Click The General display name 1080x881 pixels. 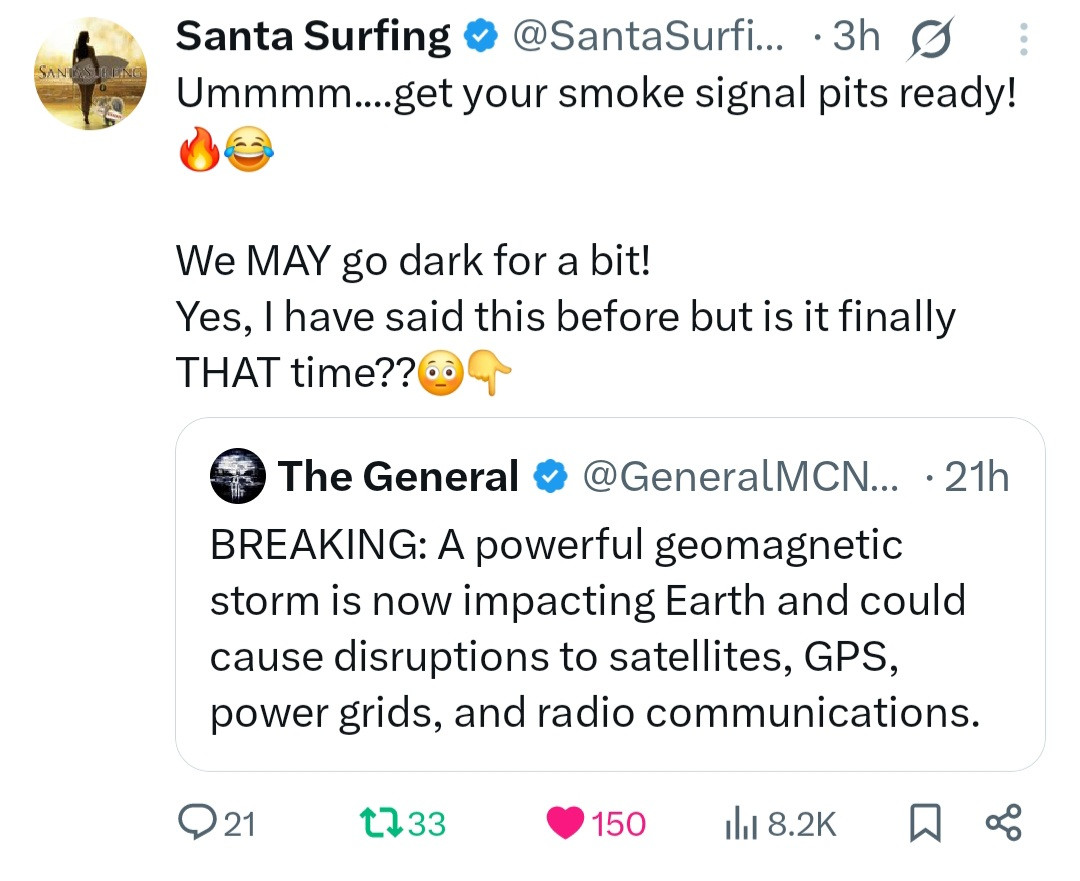(x=398, y=477)
